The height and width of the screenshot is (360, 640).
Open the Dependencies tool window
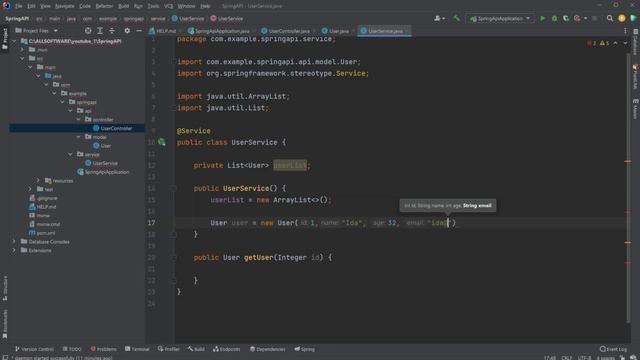coord(268,349)
